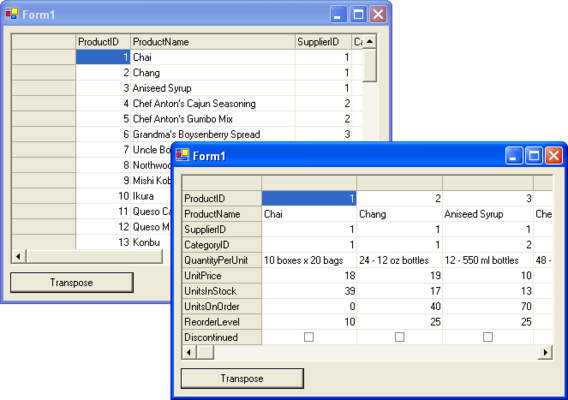Image resolution: width=568 pixels, height=400 pixels.
Task: Check Discontinued box for Chai column
Action: (x=309, y=337)
